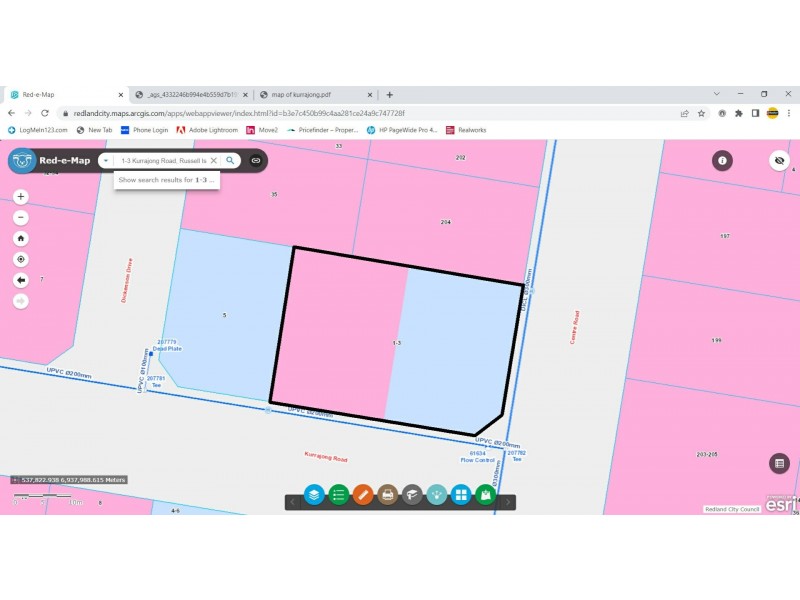Zoom in on the map
This screenshot has width=800, height=600.
(21, 197)
